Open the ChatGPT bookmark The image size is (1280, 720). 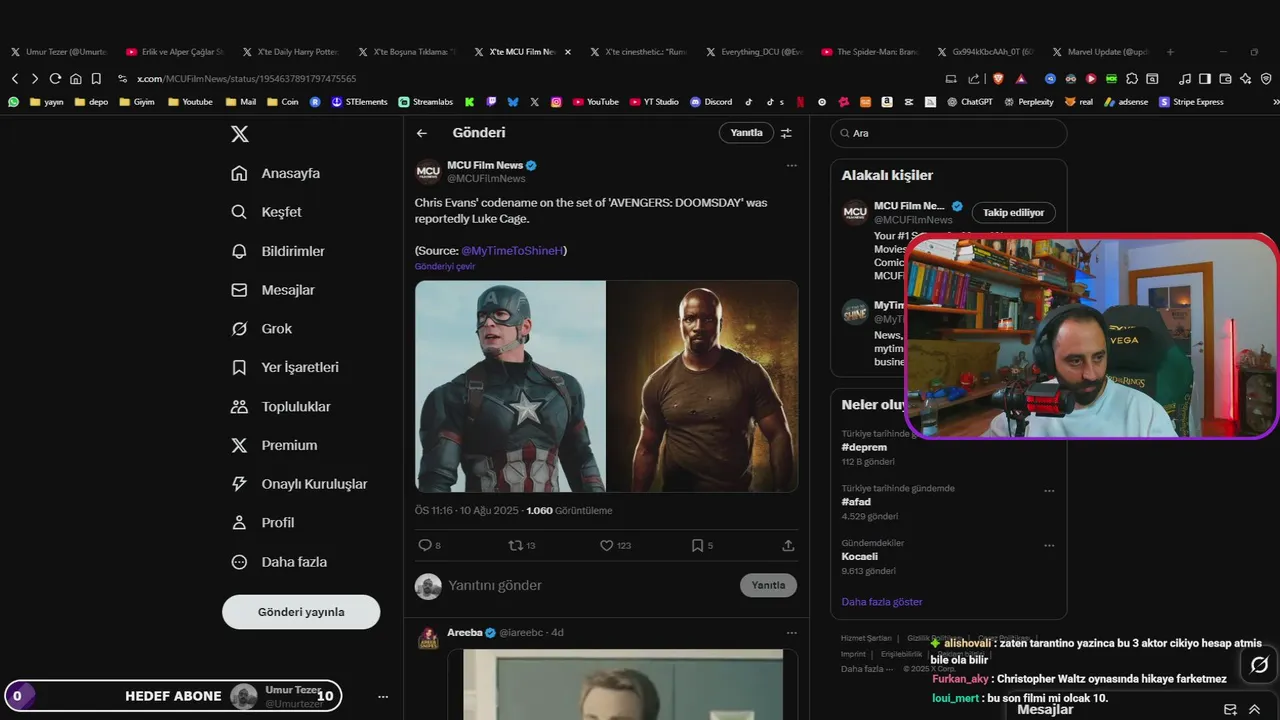[969, 102]
